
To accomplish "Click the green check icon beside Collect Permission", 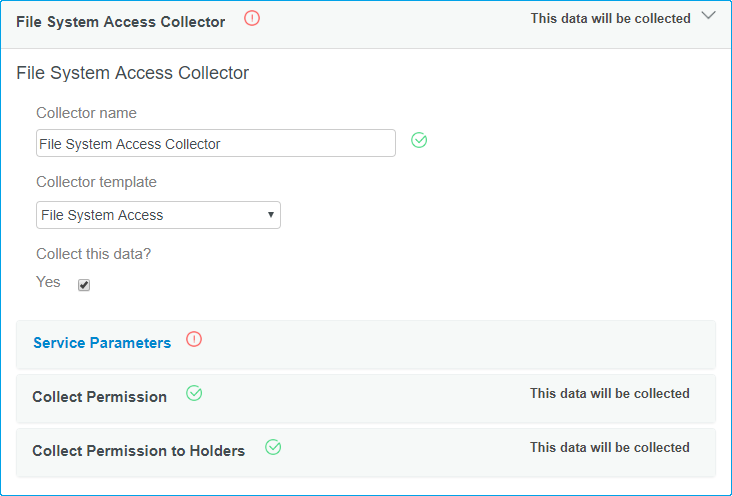I will point(194,394).
